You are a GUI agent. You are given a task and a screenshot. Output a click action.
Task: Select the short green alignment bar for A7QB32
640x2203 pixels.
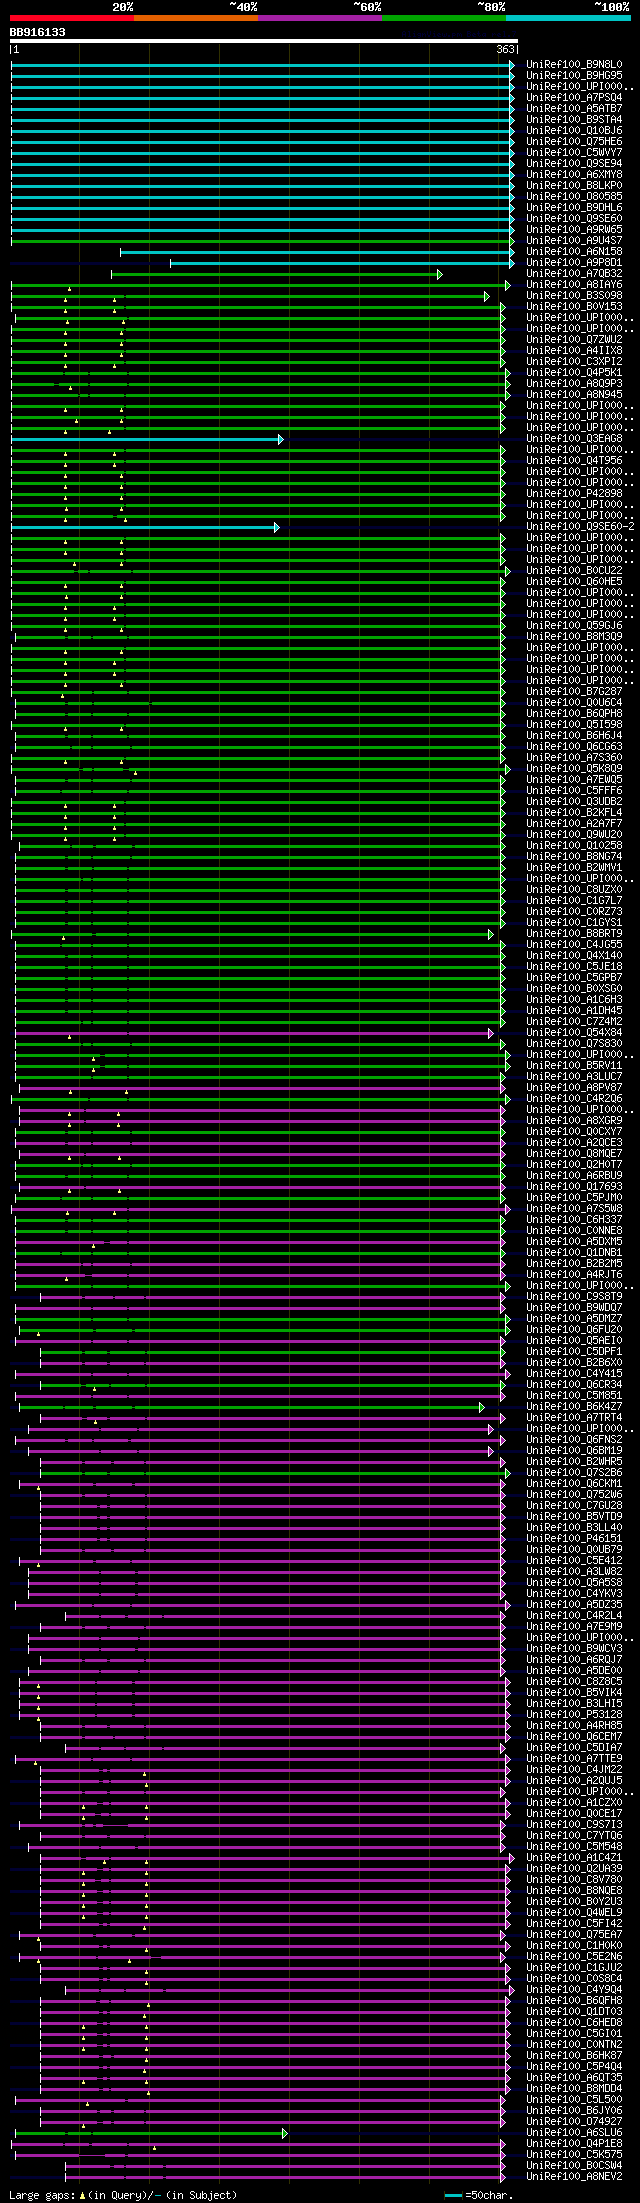click(276, 274)
